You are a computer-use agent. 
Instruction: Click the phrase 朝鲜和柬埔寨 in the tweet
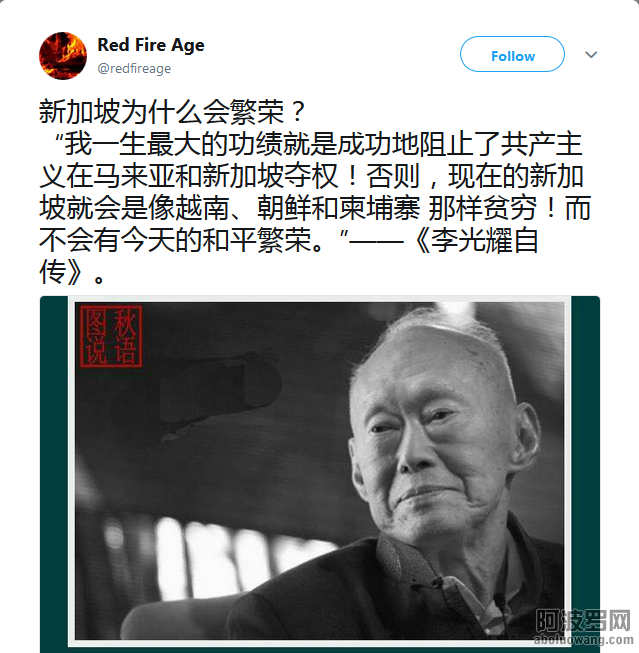(338, 208)
